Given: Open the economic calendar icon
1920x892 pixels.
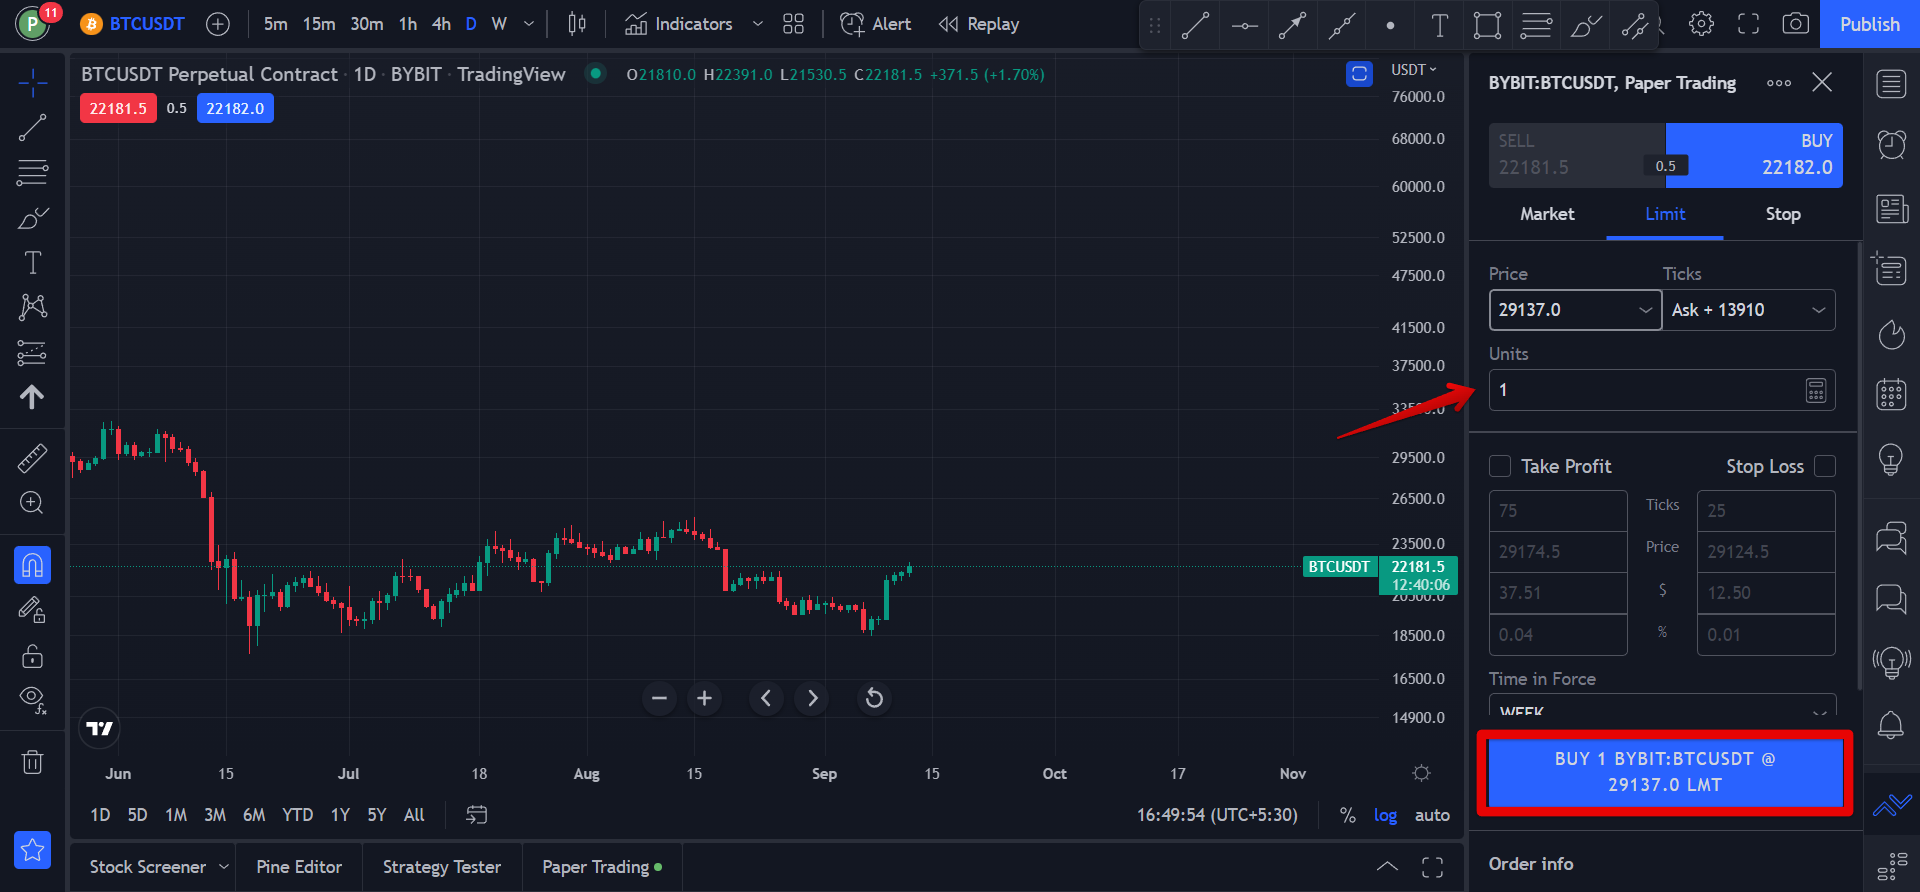Looking at the screenshot, I should (1891, 394).
